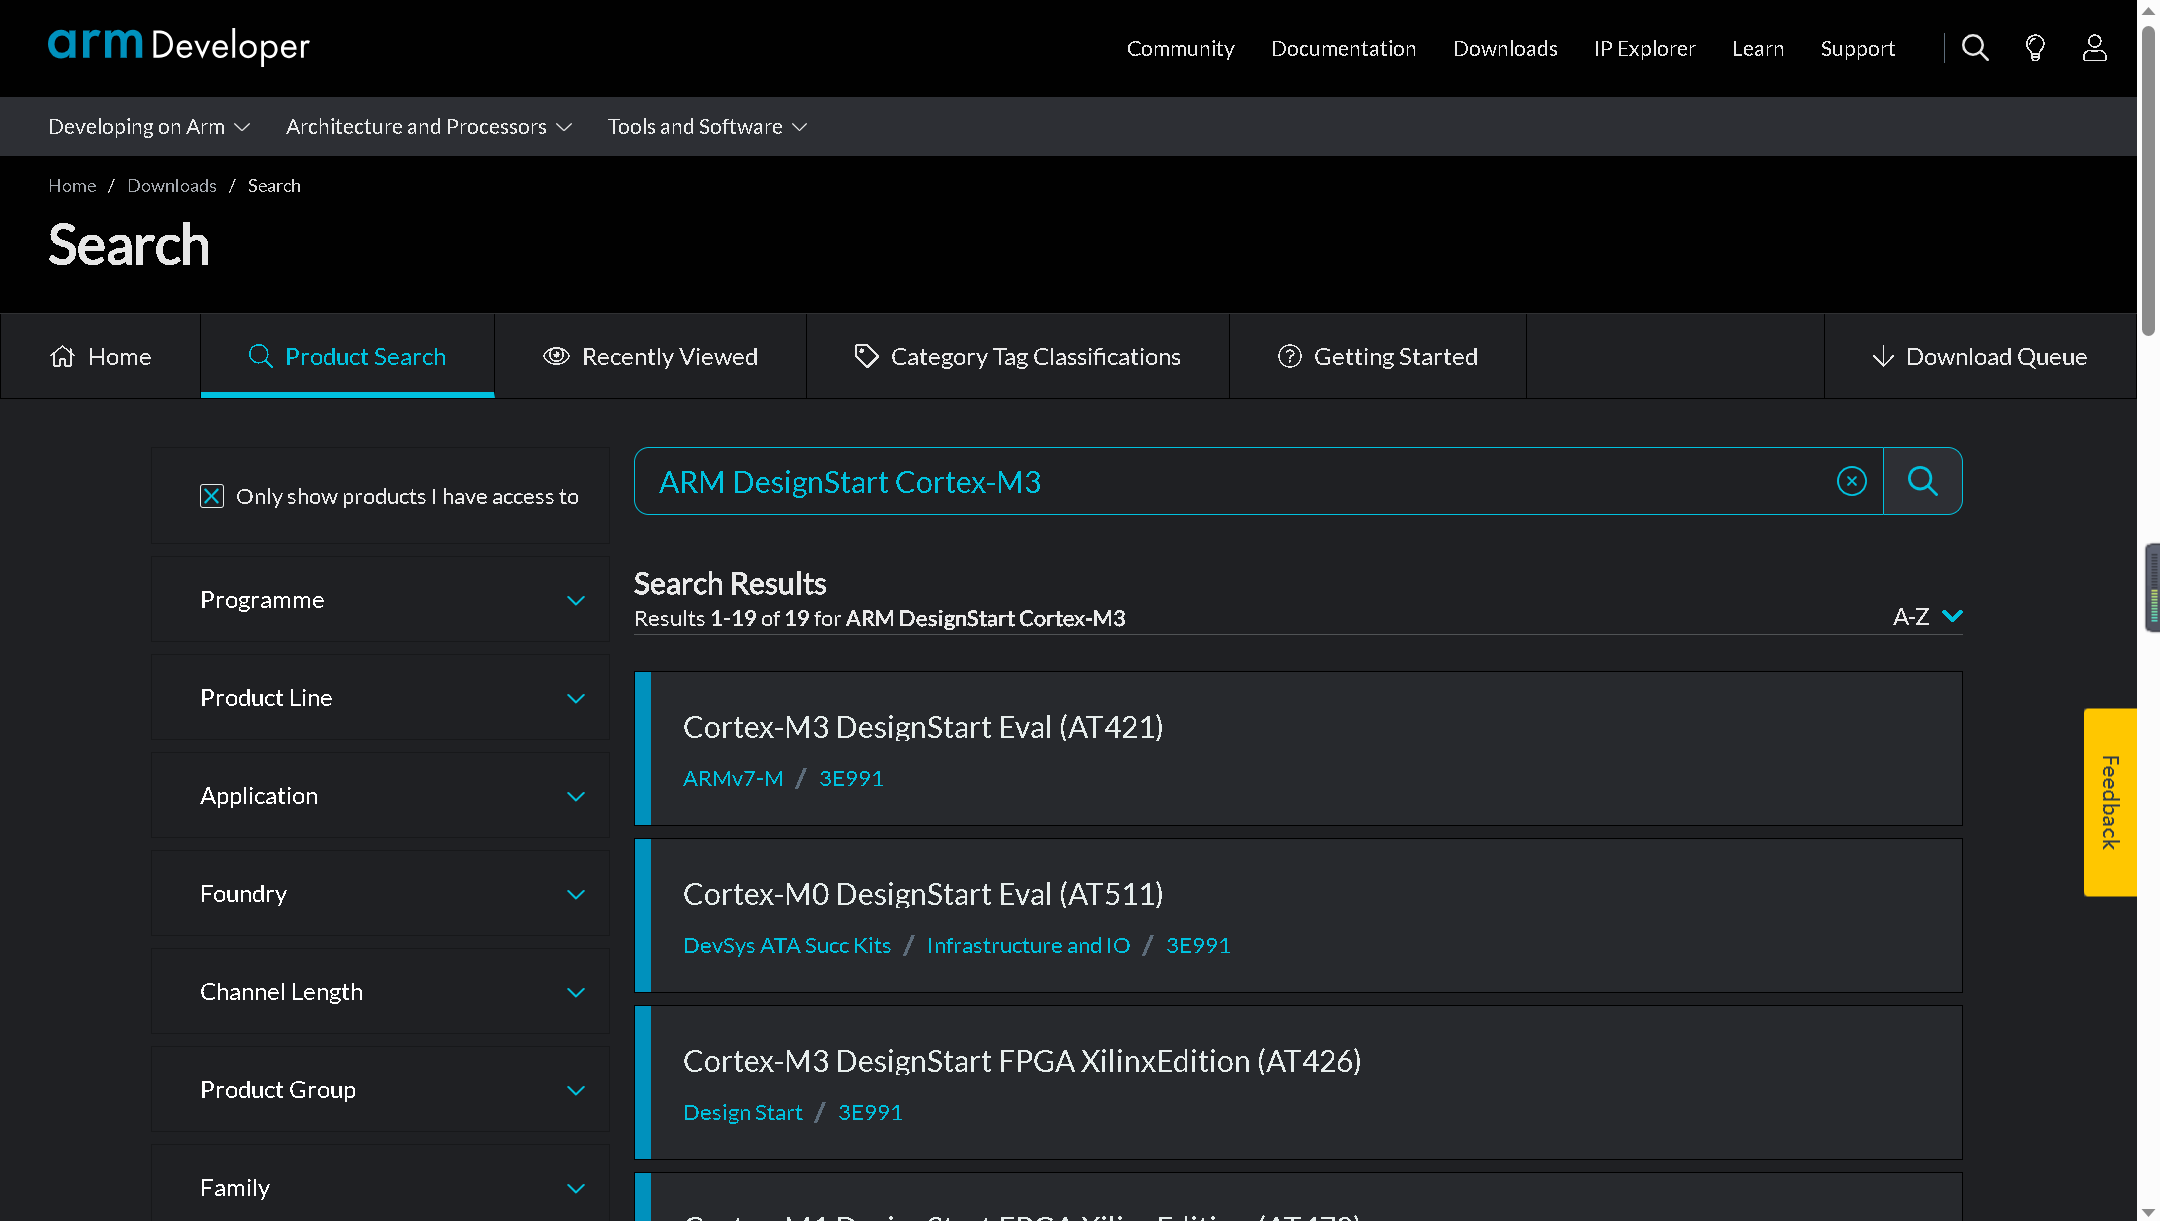Click the user profile icon top right

pos(2093,47)
